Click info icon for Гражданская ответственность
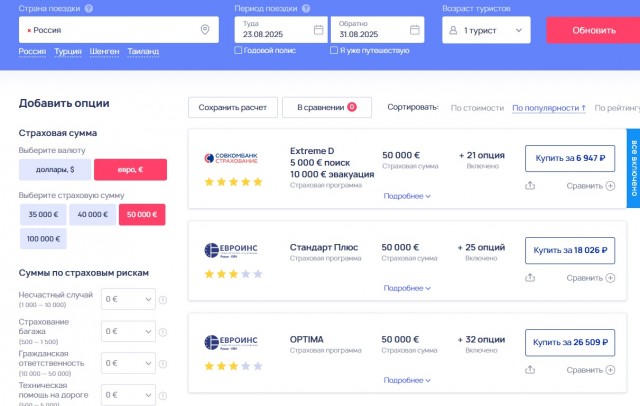 (x=162, y=364)
